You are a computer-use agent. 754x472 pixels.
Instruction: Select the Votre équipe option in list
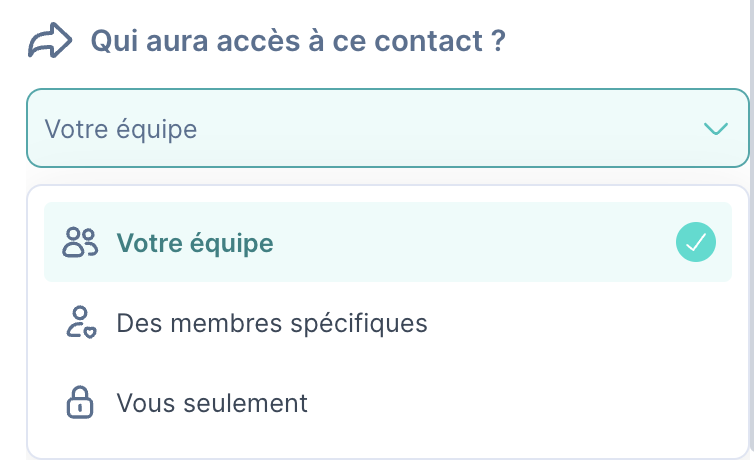click(388, 242)
